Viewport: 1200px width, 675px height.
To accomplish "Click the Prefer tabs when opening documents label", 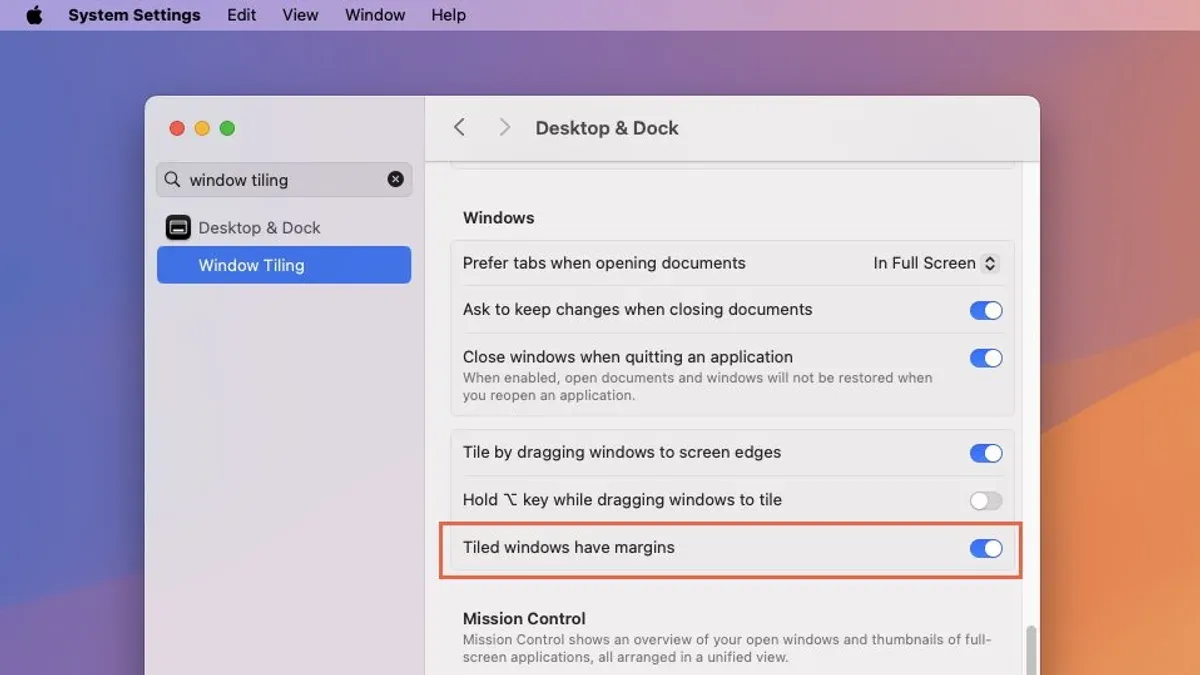I will pyautogui.click(x=604, y=263).
